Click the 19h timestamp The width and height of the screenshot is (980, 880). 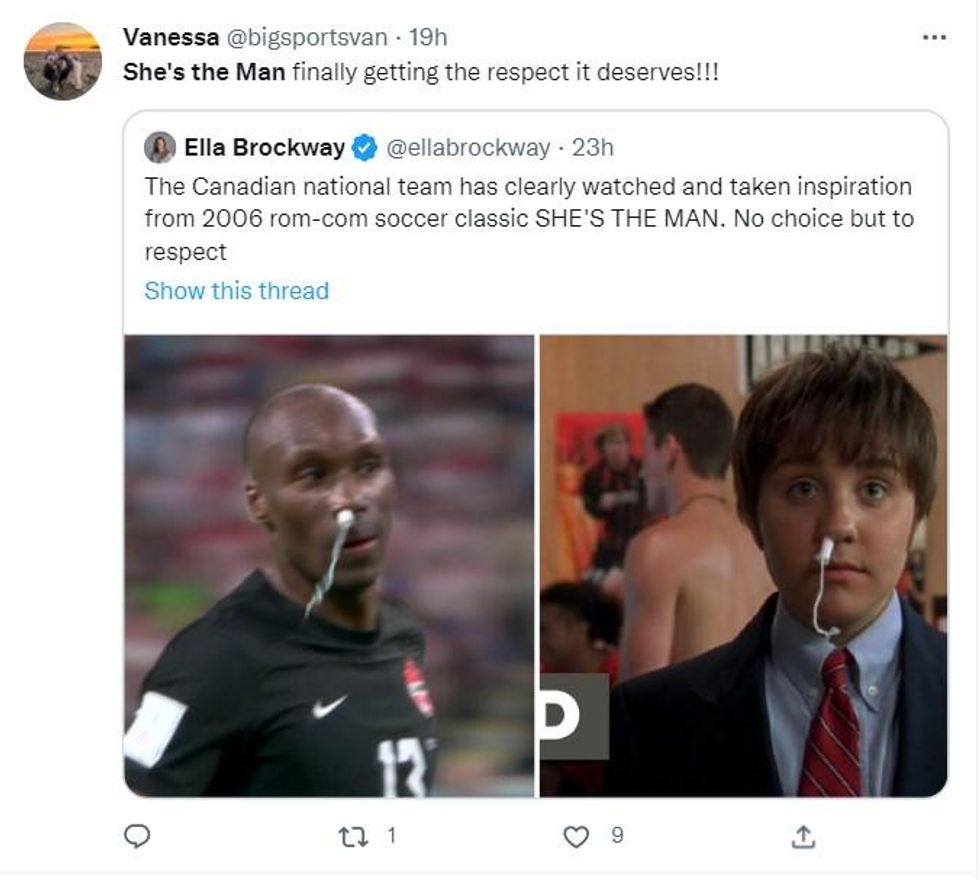[428, 38]
